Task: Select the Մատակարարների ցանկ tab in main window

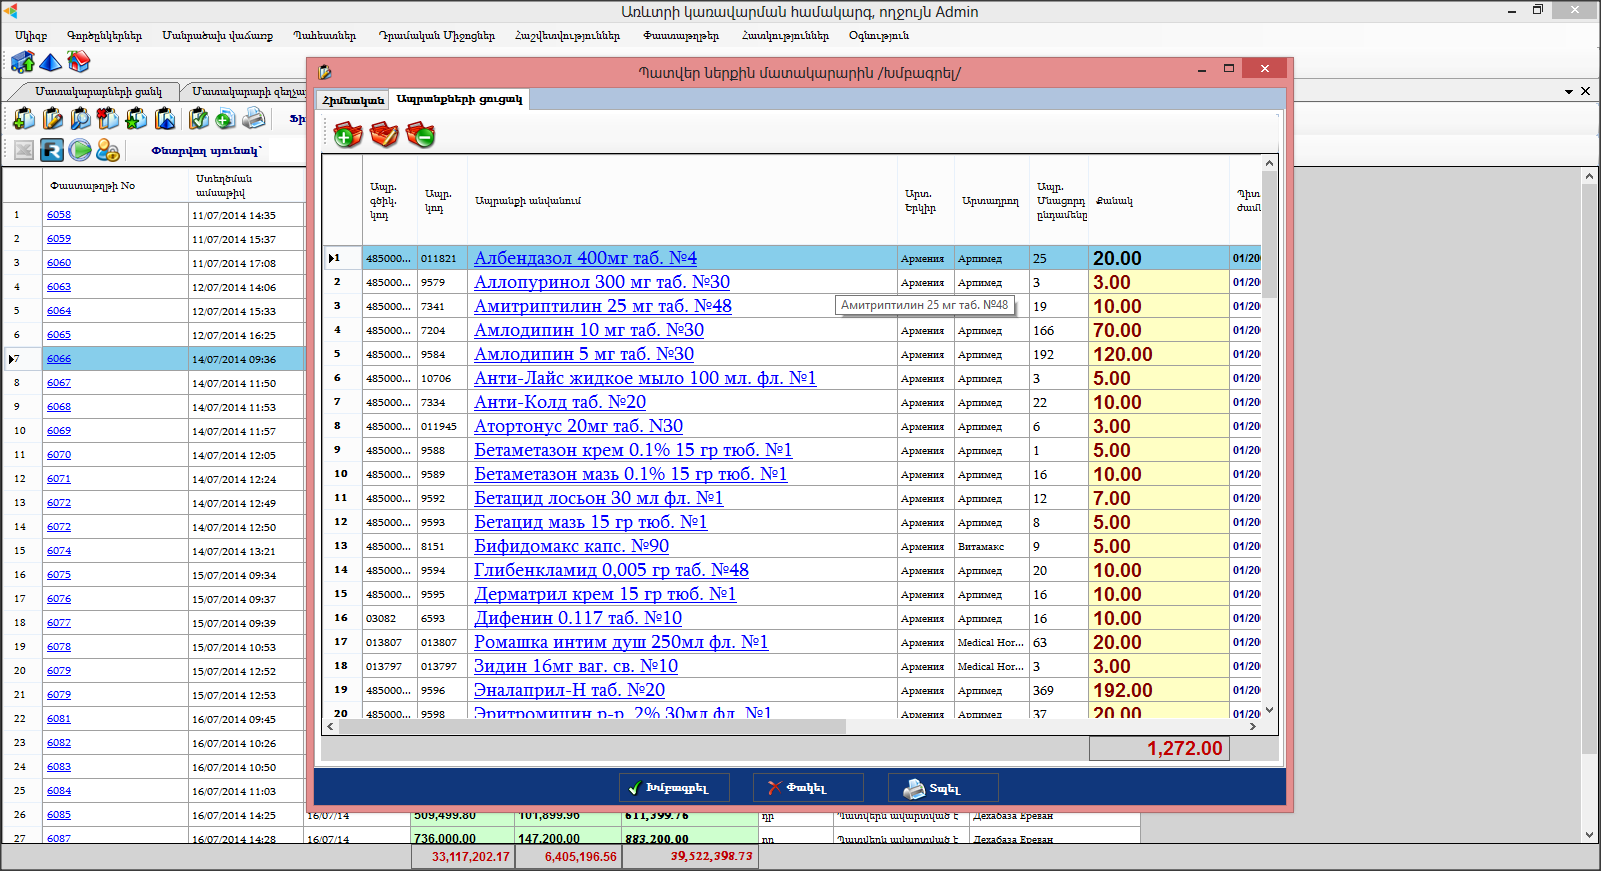Action: pyautogui.click(x=98, y=91)
